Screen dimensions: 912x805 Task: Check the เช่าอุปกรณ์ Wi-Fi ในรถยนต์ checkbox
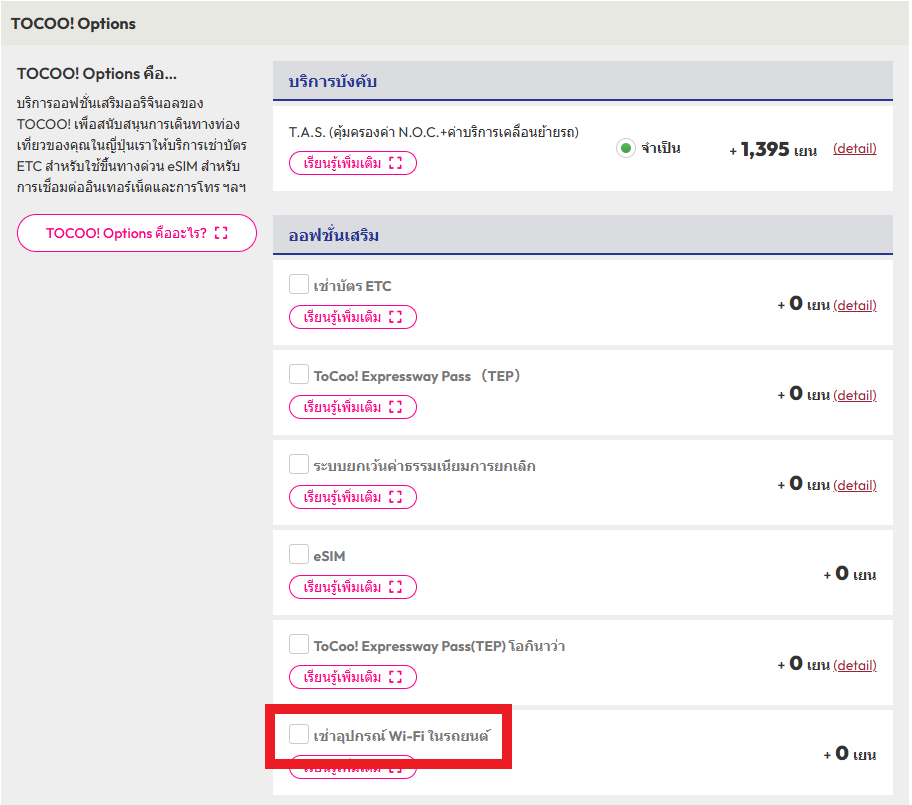tap(298, 734)
